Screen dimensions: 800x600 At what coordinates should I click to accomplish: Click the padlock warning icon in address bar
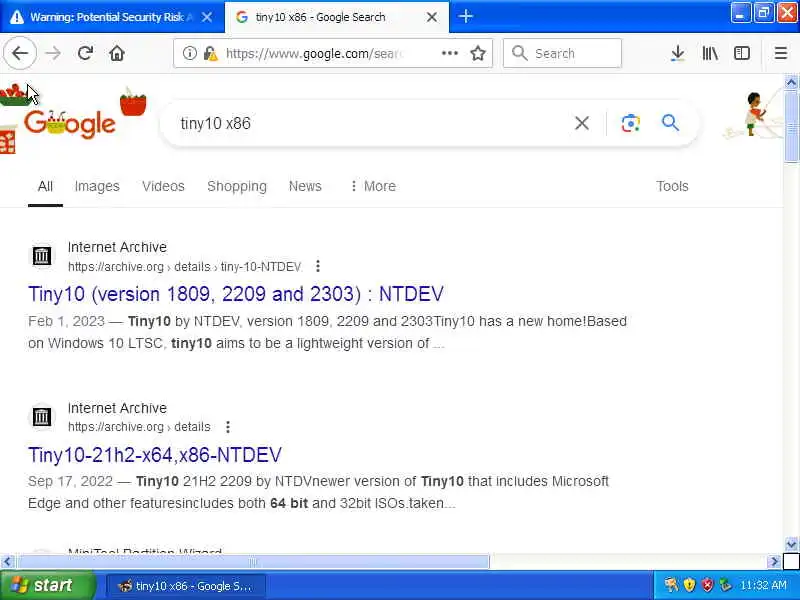210,53
